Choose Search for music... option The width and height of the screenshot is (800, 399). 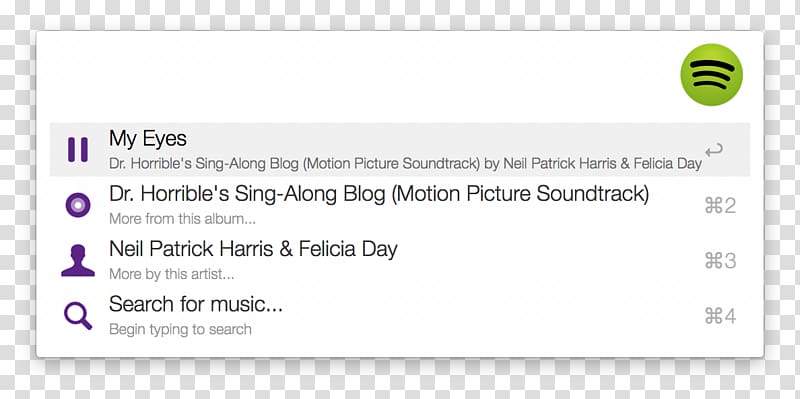pos(196,304)
